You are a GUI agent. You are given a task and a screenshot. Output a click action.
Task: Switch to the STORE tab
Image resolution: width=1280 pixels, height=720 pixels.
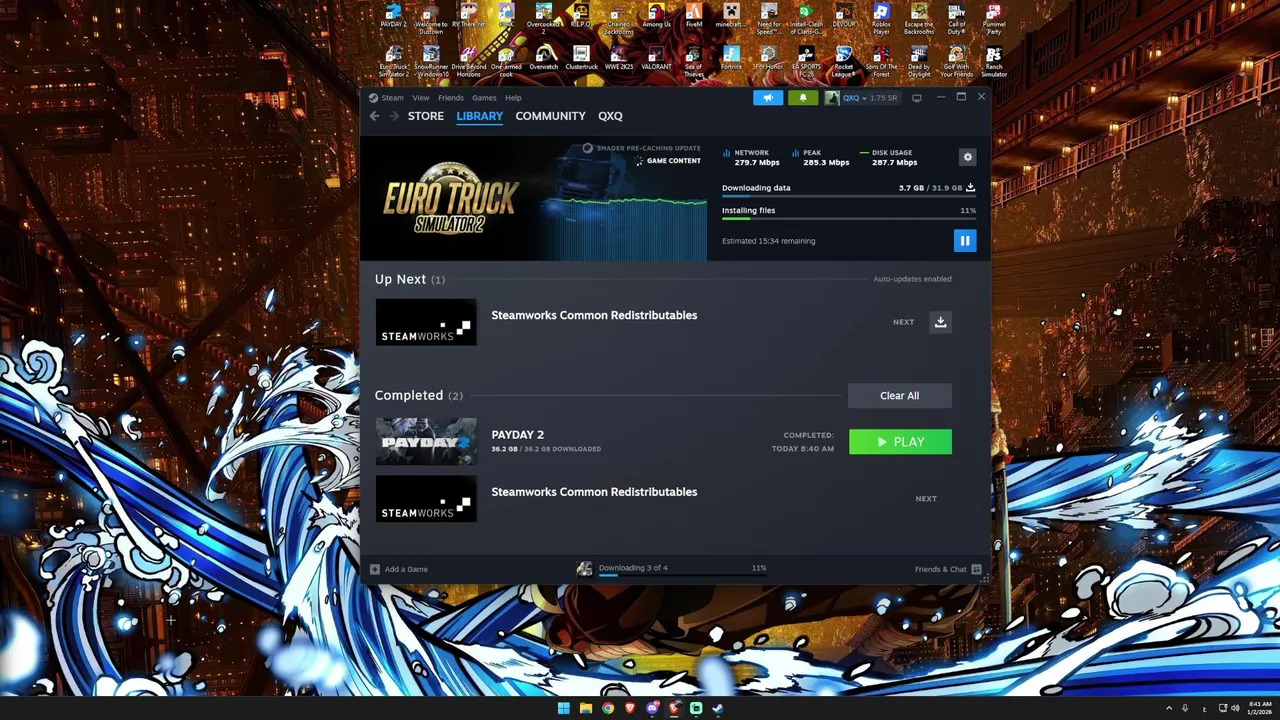coord(426,116)
